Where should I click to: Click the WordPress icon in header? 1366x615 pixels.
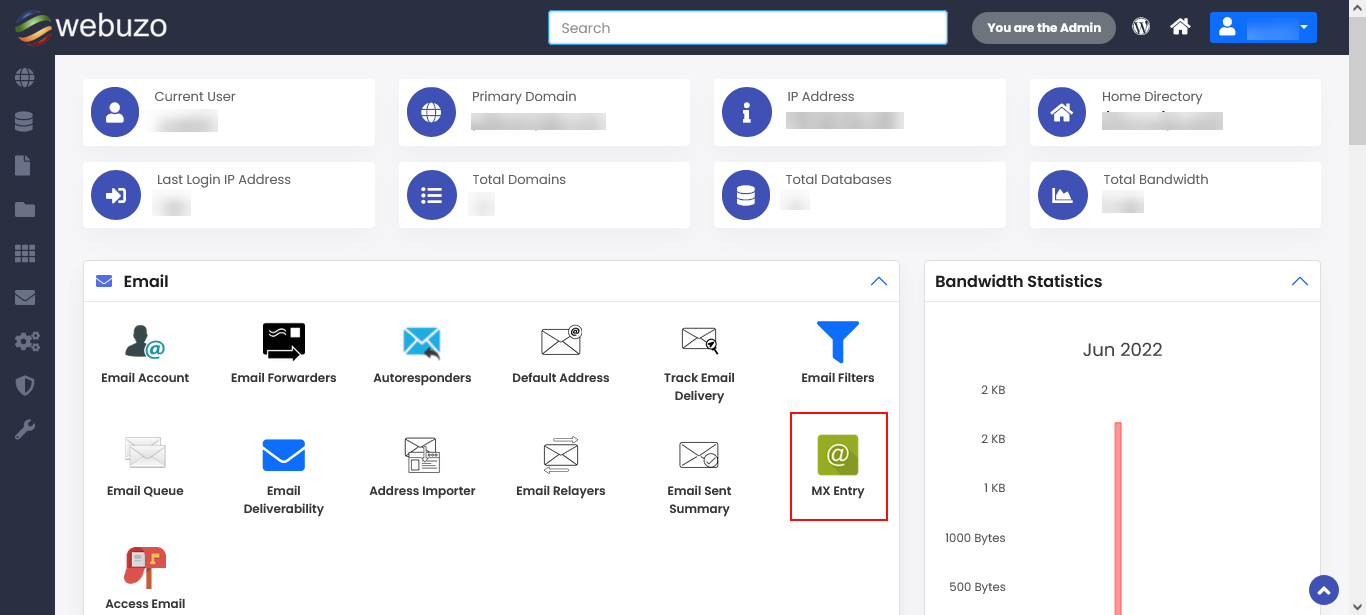coord(1141,28)
